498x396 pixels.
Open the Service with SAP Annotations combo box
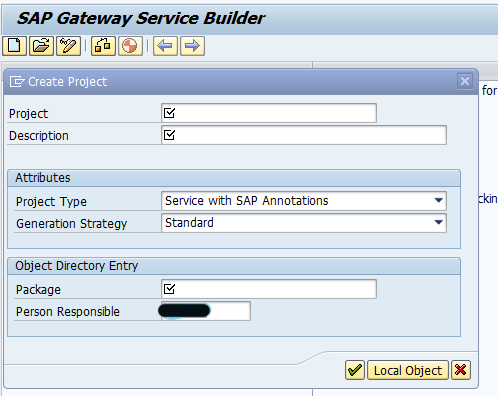tap(304, 201)
